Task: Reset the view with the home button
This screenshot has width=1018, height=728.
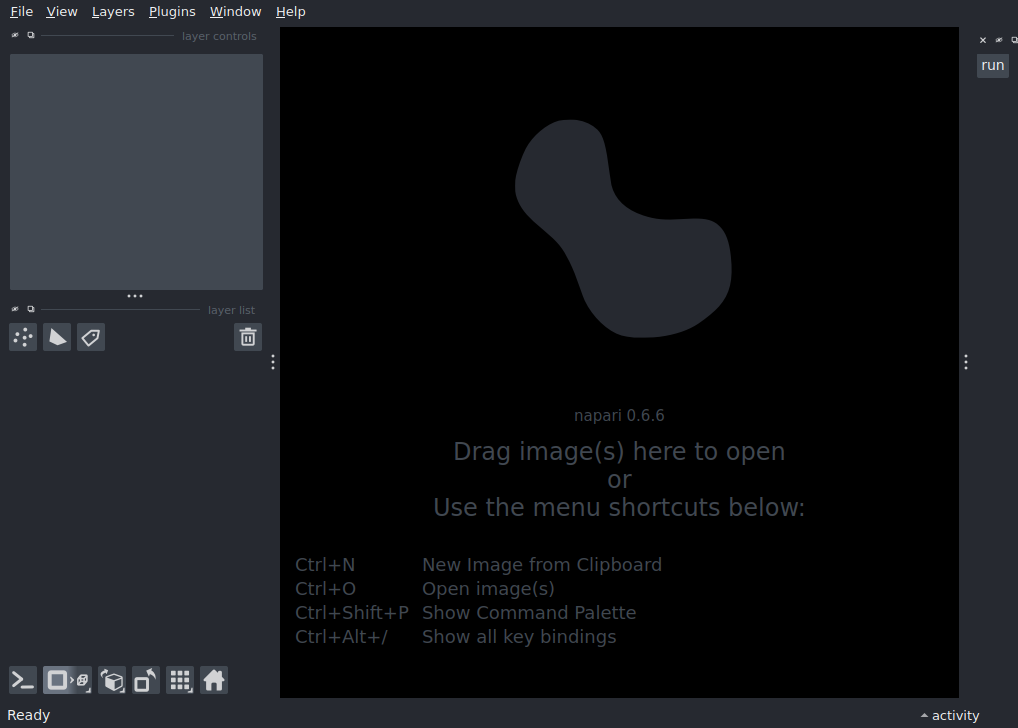Action: [214, 680]
